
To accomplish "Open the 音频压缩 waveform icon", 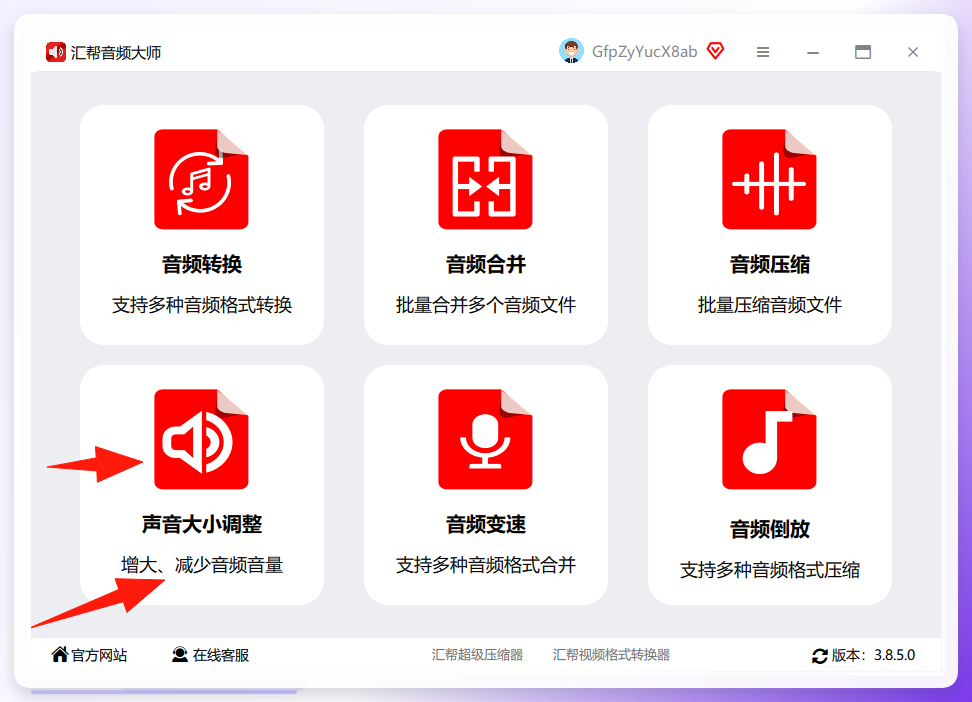I will [x=769, y=179].
